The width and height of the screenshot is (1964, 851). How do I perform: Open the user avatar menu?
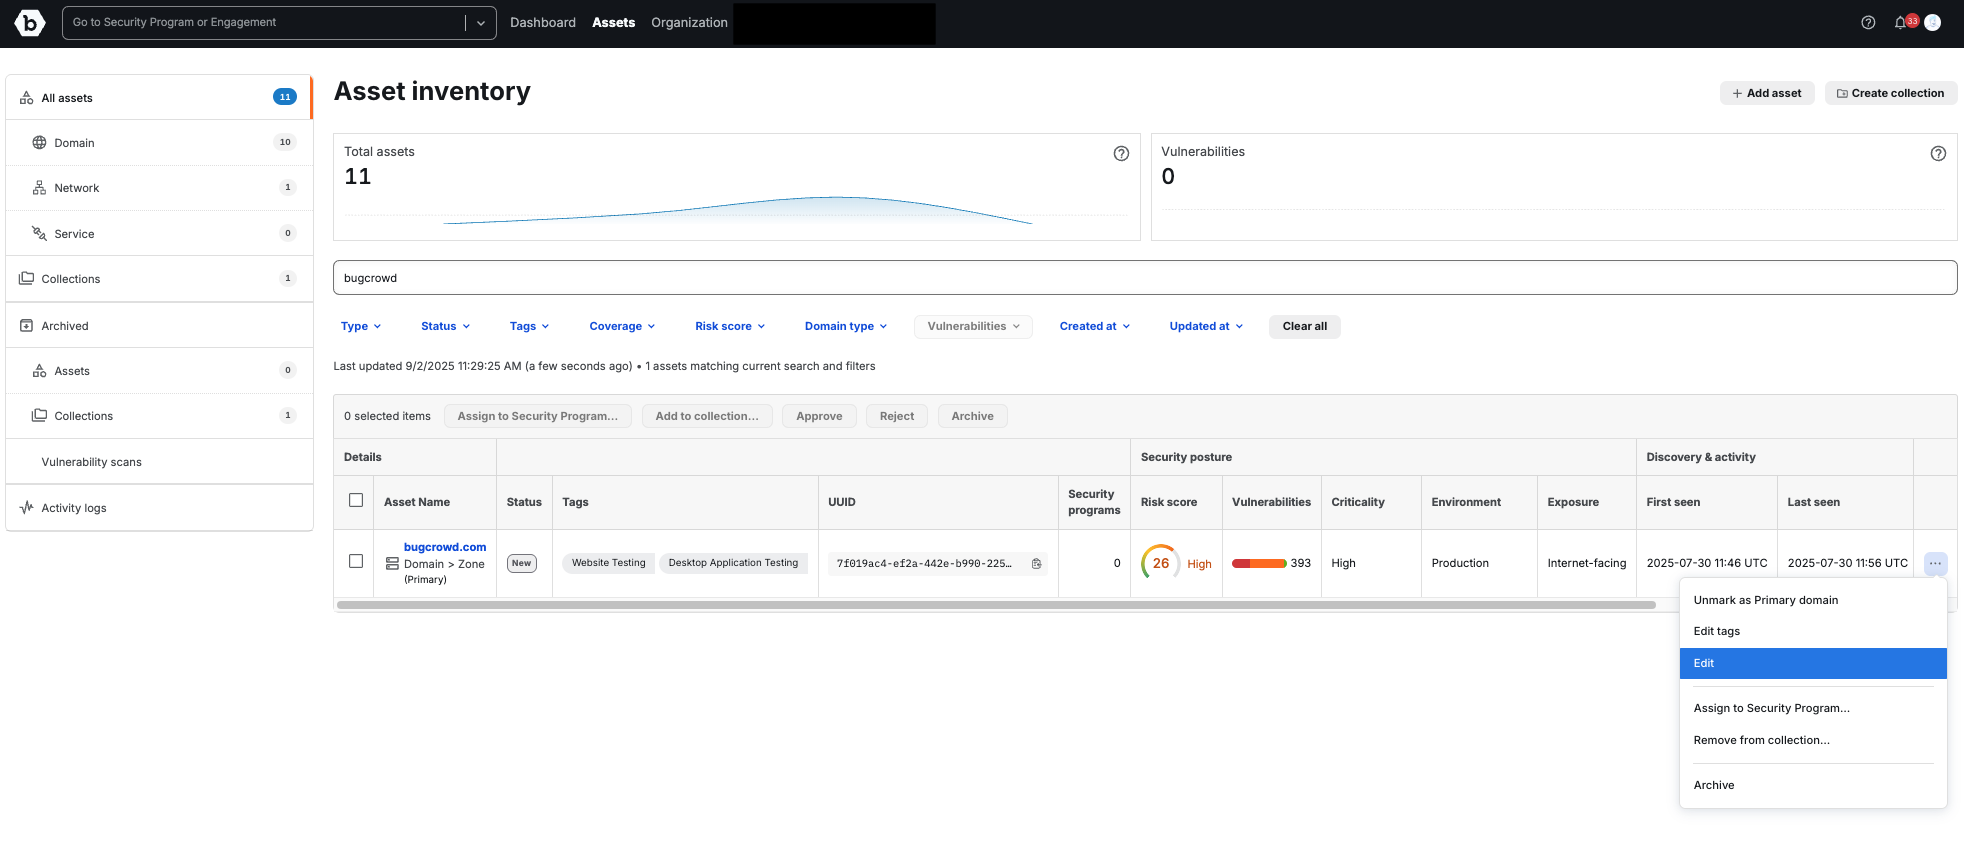tap(1933, 22)
